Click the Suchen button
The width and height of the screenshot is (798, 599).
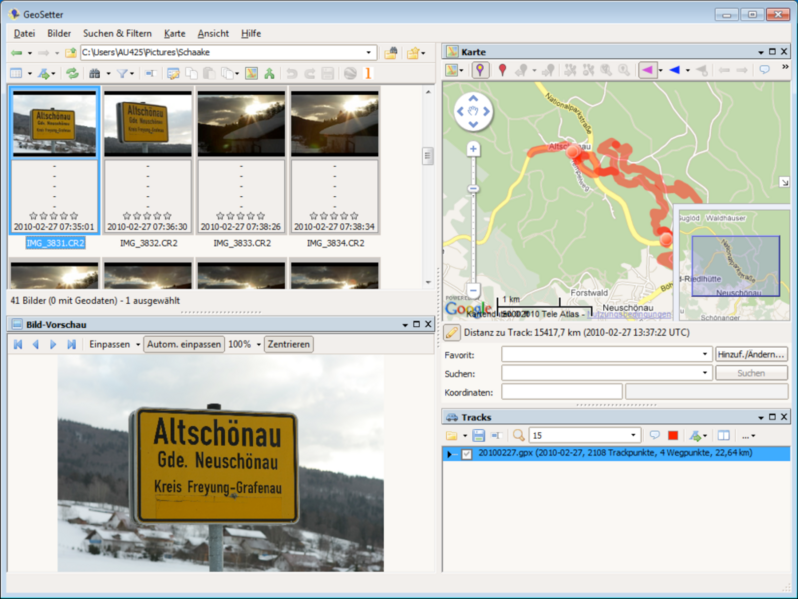click(x=751, y=373)
